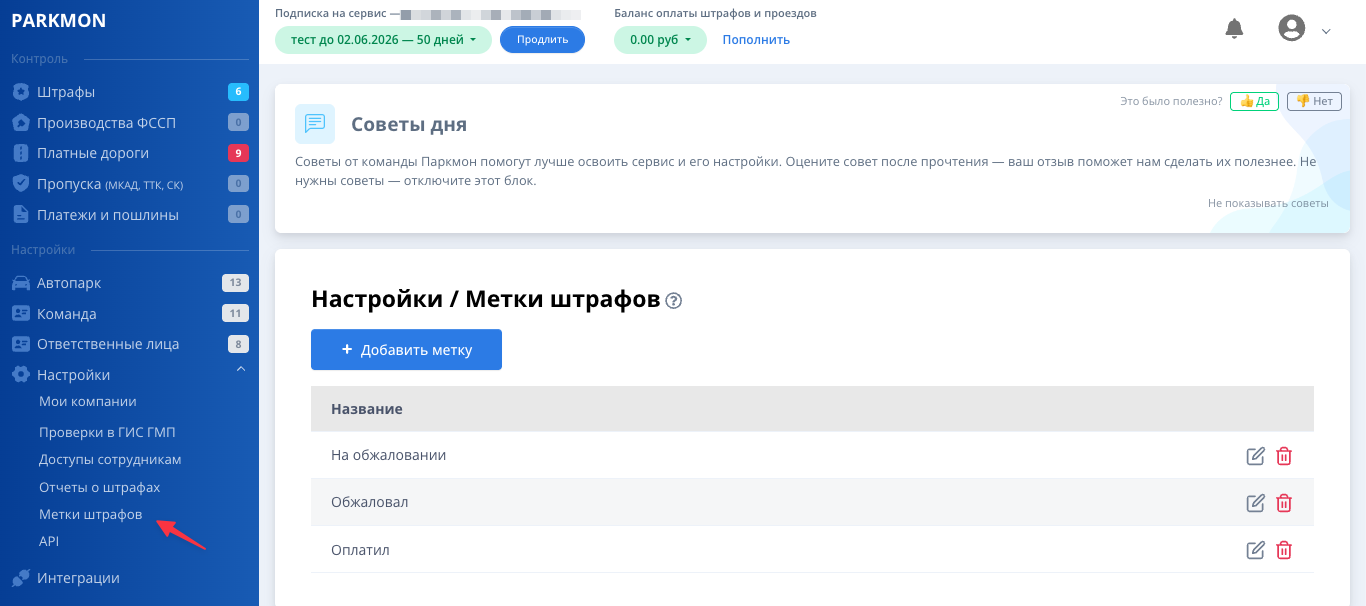Click «Не показывать советы» to hide tips
The image size is (1366, 606).
pyautogui.click(x=1267, y=203)
